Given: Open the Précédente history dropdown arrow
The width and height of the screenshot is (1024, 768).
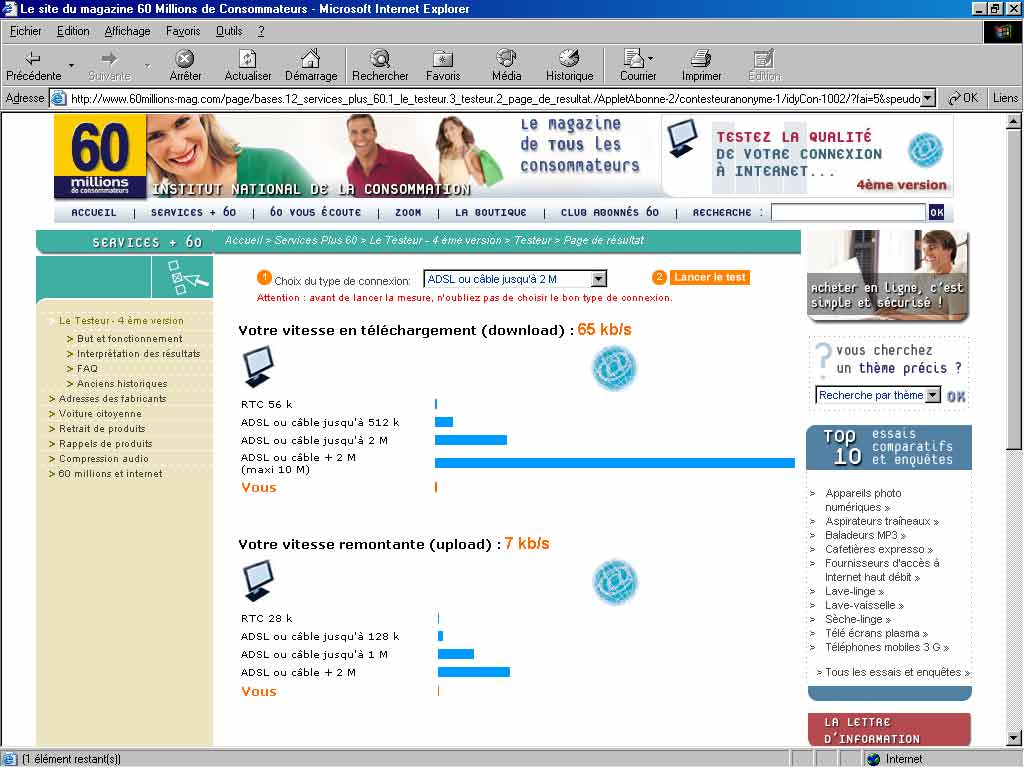Looking at the screenshot, I should [71, 65].
